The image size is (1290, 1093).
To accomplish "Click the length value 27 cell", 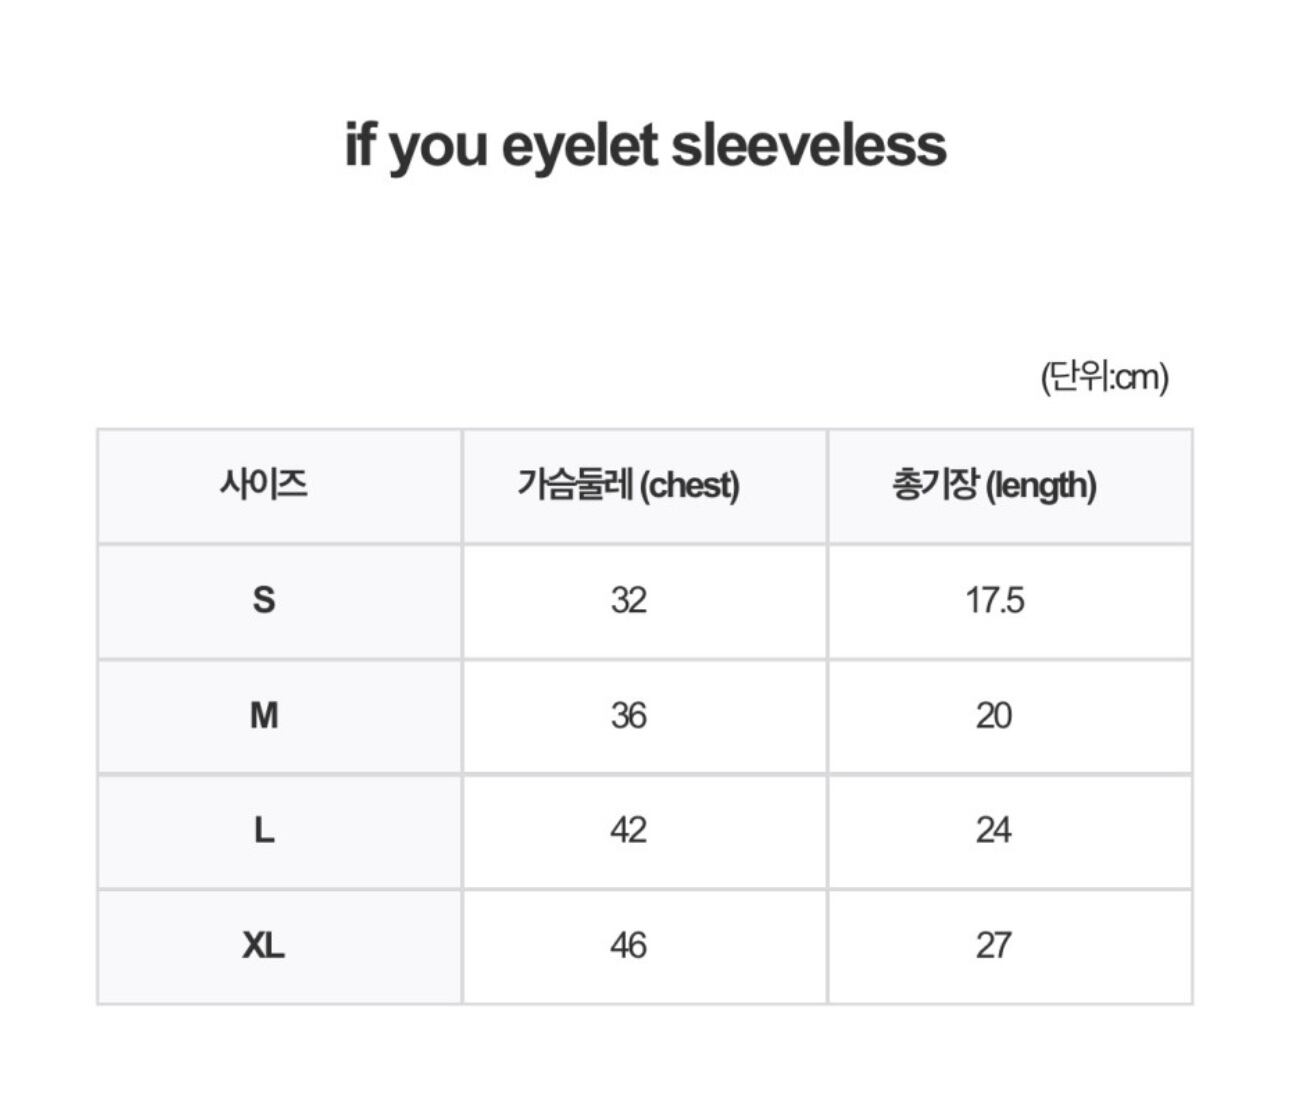I will [994, 945].
